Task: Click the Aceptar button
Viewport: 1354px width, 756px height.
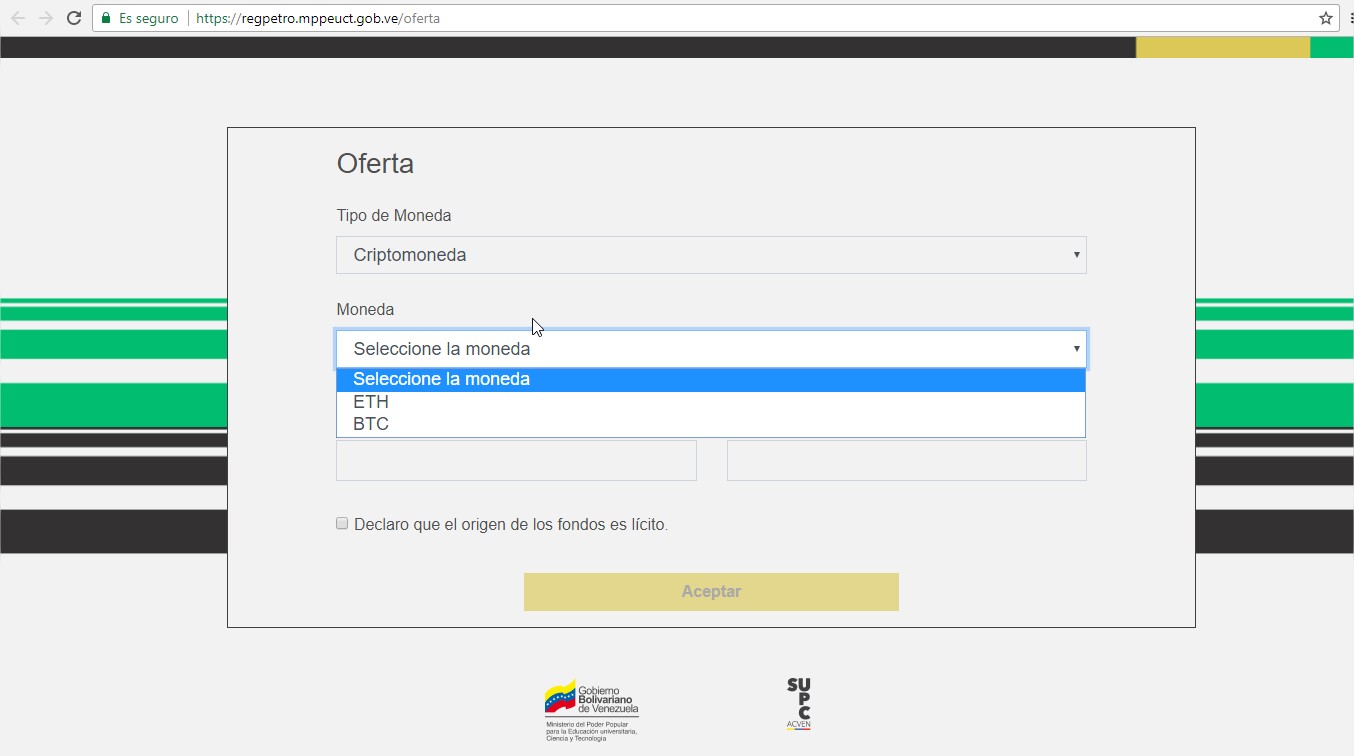Action: click(x=711, y=592)
